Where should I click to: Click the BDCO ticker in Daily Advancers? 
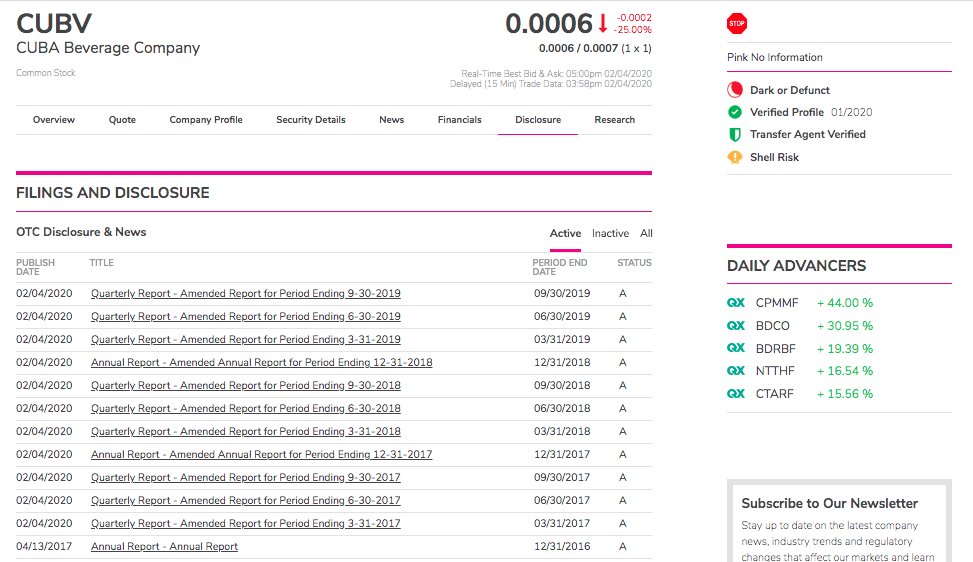point(773,326)
